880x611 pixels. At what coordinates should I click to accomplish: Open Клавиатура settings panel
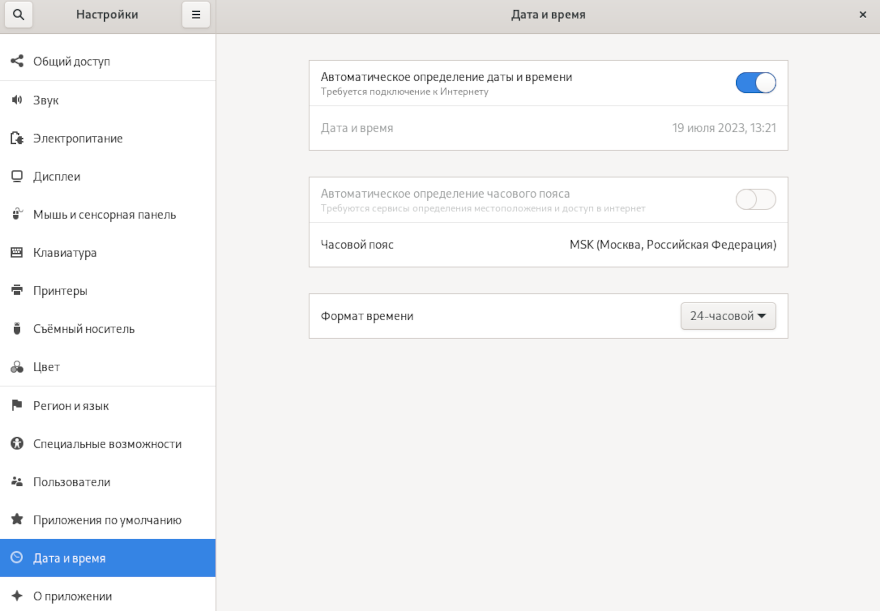pos(65,252)
